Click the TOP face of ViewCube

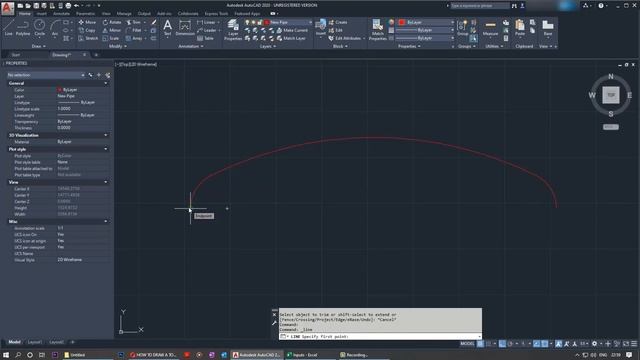click(611, 95)
